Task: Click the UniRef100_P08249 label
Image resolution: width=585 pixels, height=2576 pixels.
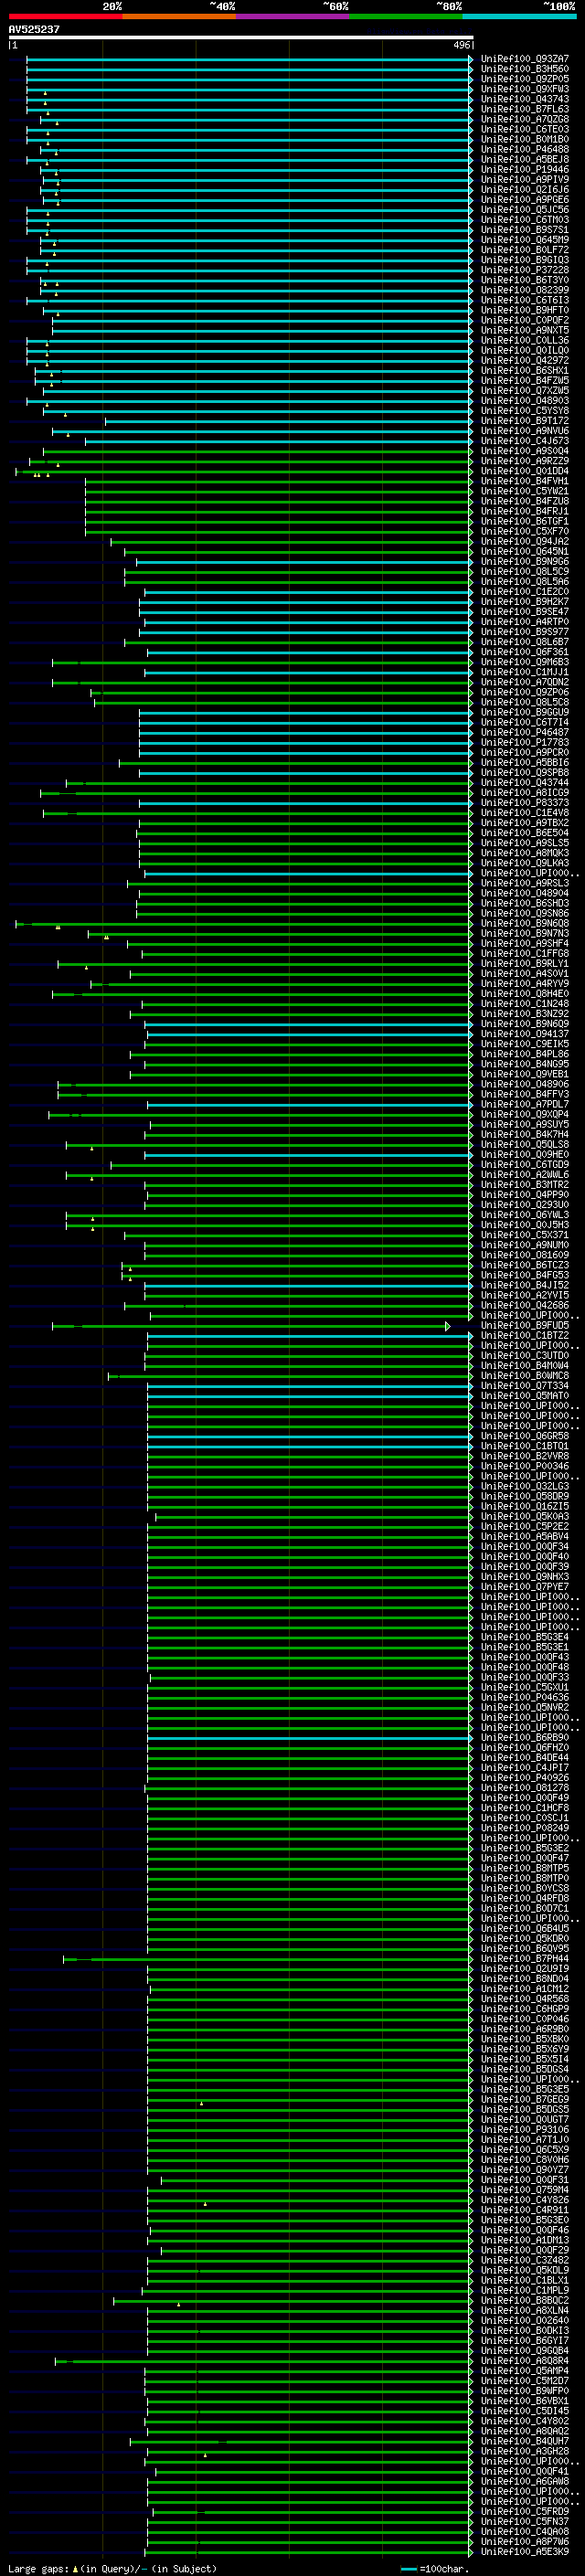Action: [x=525, y=1828]
